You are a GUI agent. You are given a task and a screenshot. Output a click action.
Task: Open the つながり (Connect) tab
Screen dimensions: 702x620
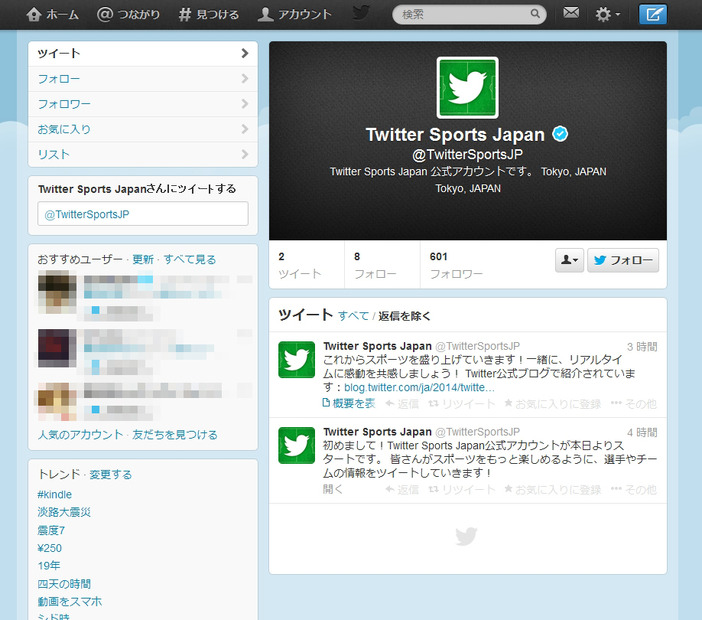128,14
